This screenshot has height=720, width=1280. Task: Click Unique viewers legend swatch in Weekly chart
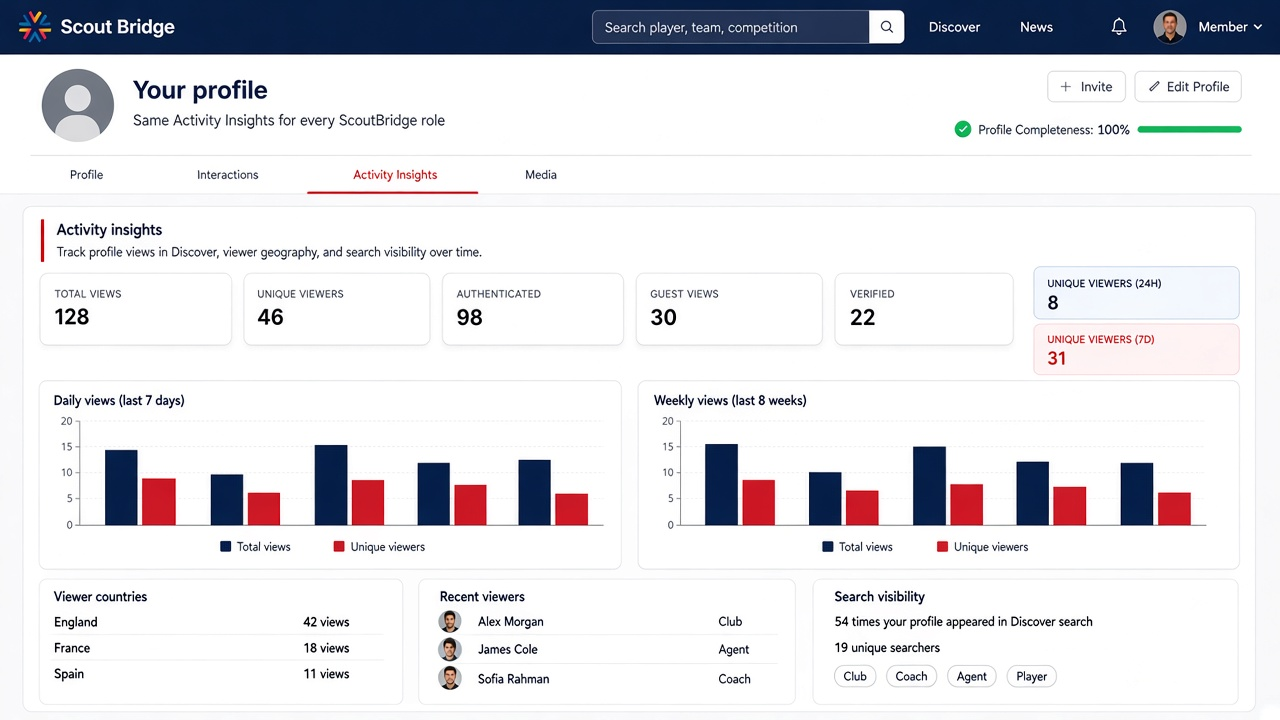942,547
